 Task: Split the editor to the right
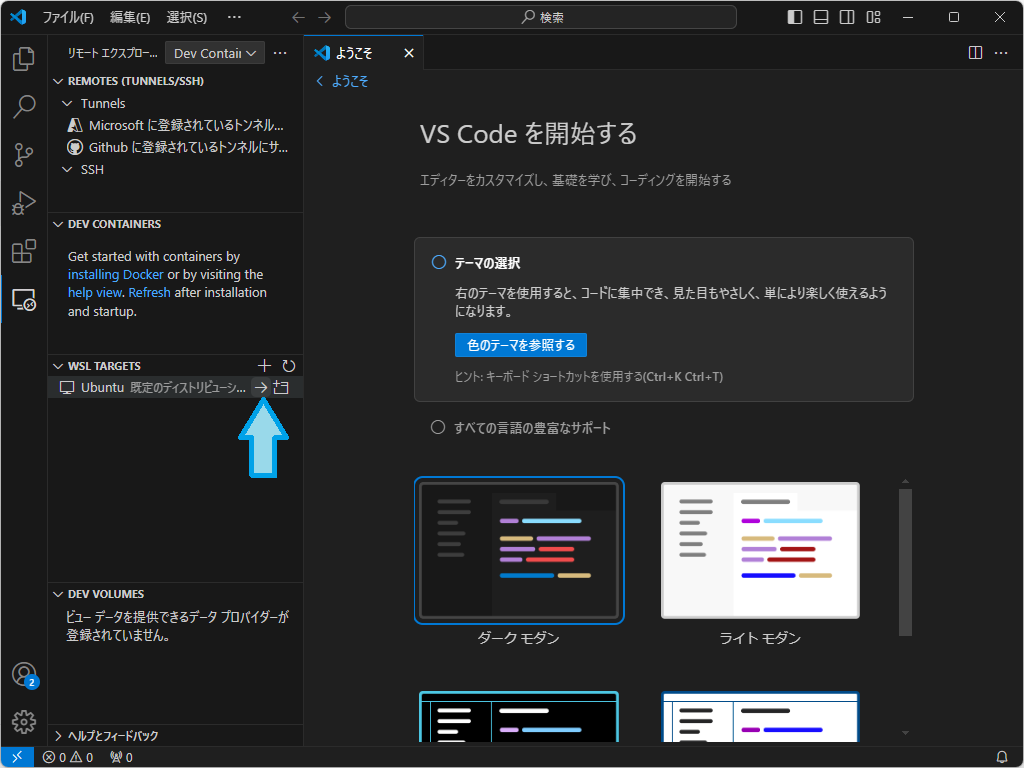[x=975, y=53]
